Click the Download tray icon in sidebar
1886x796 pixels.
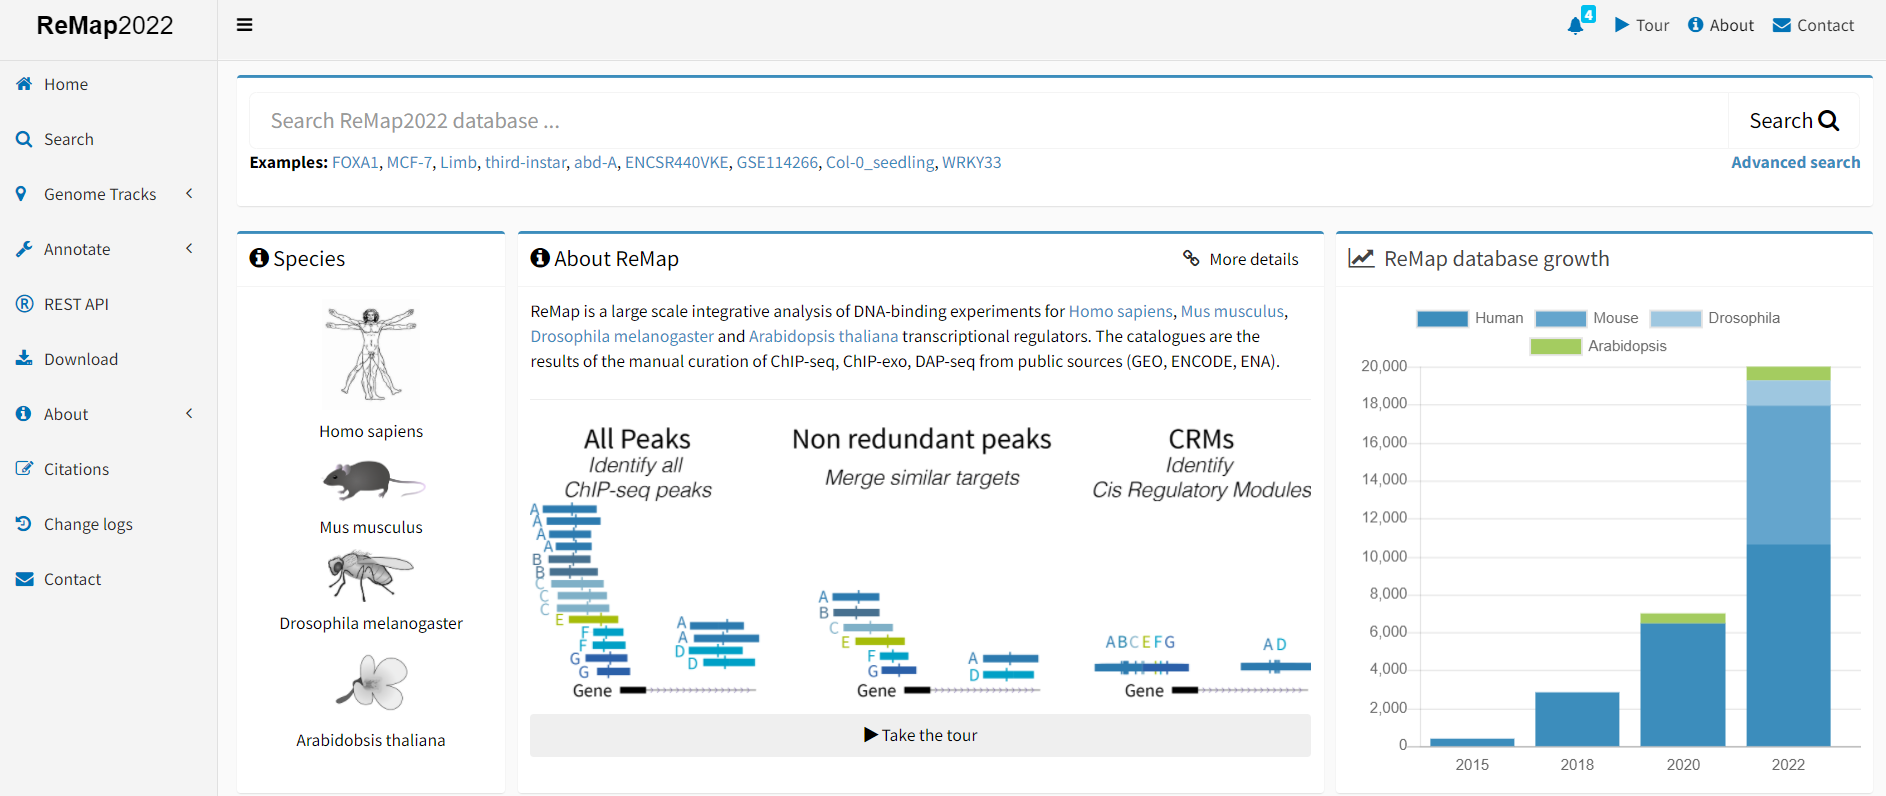[24, 358]
